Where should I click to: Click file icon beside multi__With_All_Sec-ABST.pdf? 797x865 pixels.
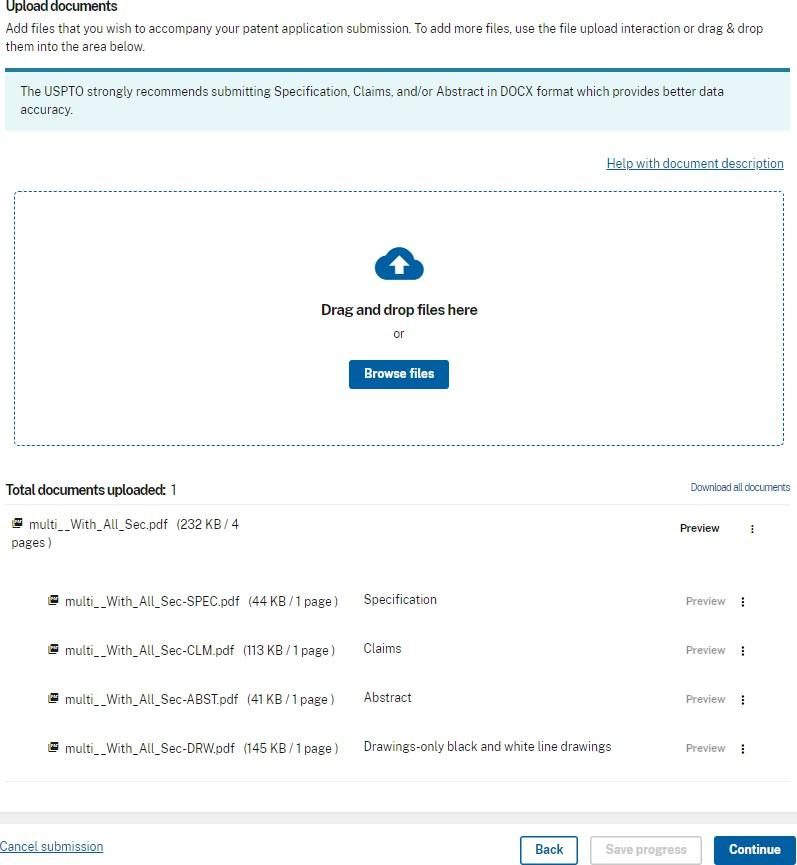[x=53, y=698]
